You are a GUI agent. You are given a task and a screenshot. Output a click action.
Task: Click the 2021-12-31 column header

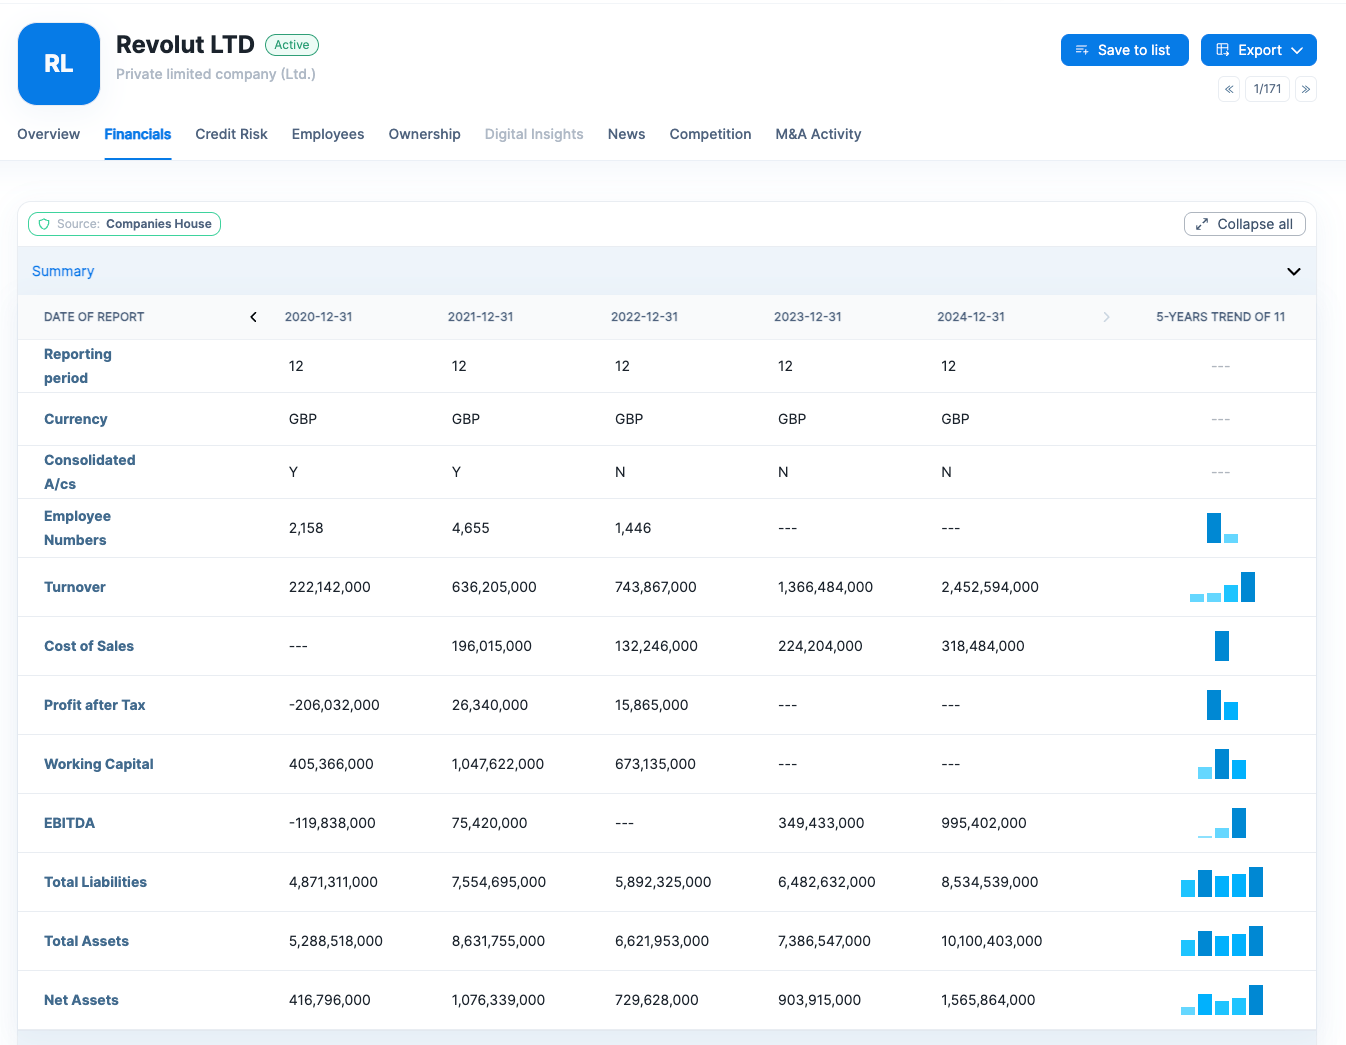[481, 317]
